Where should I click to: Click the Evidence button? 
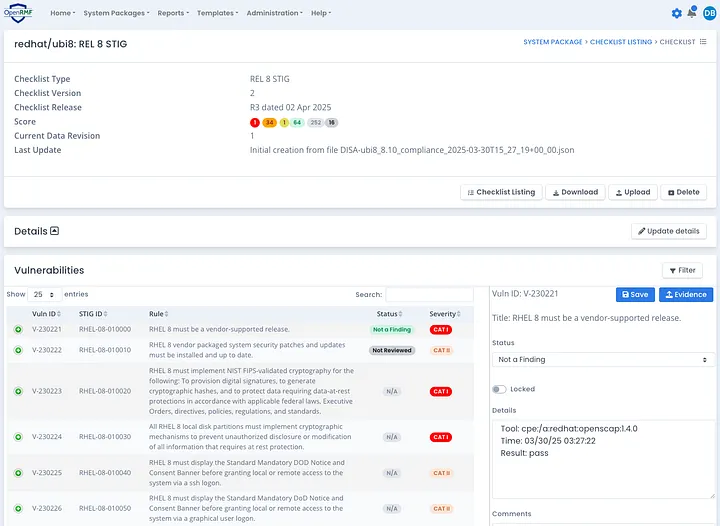pos(686,295)
